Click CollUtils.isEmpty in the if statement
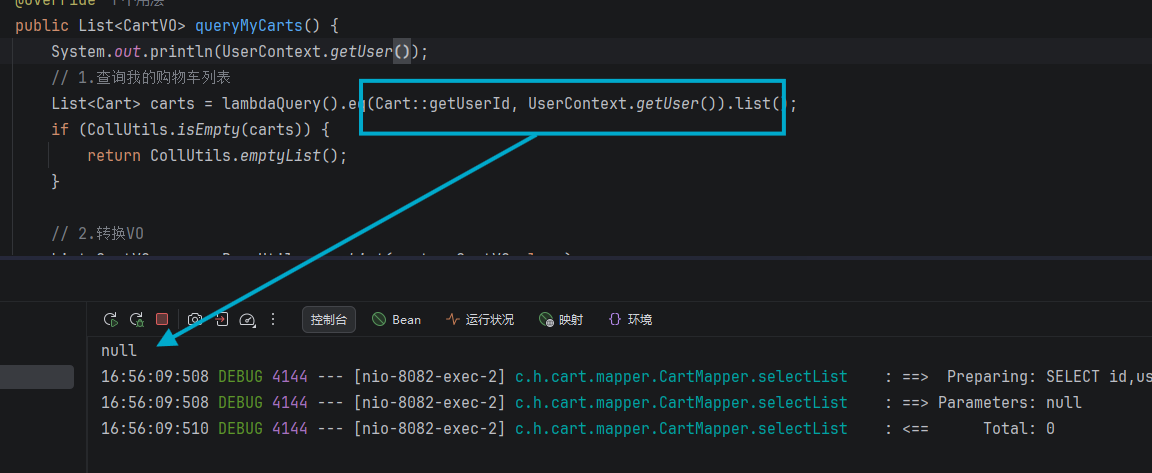Viewport: 1152px width, 473px height. [x=168, y=130]
